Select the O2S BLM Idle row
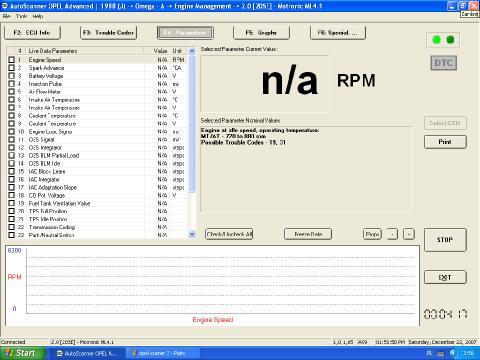480x360 pixels. [x=97, y=163]
